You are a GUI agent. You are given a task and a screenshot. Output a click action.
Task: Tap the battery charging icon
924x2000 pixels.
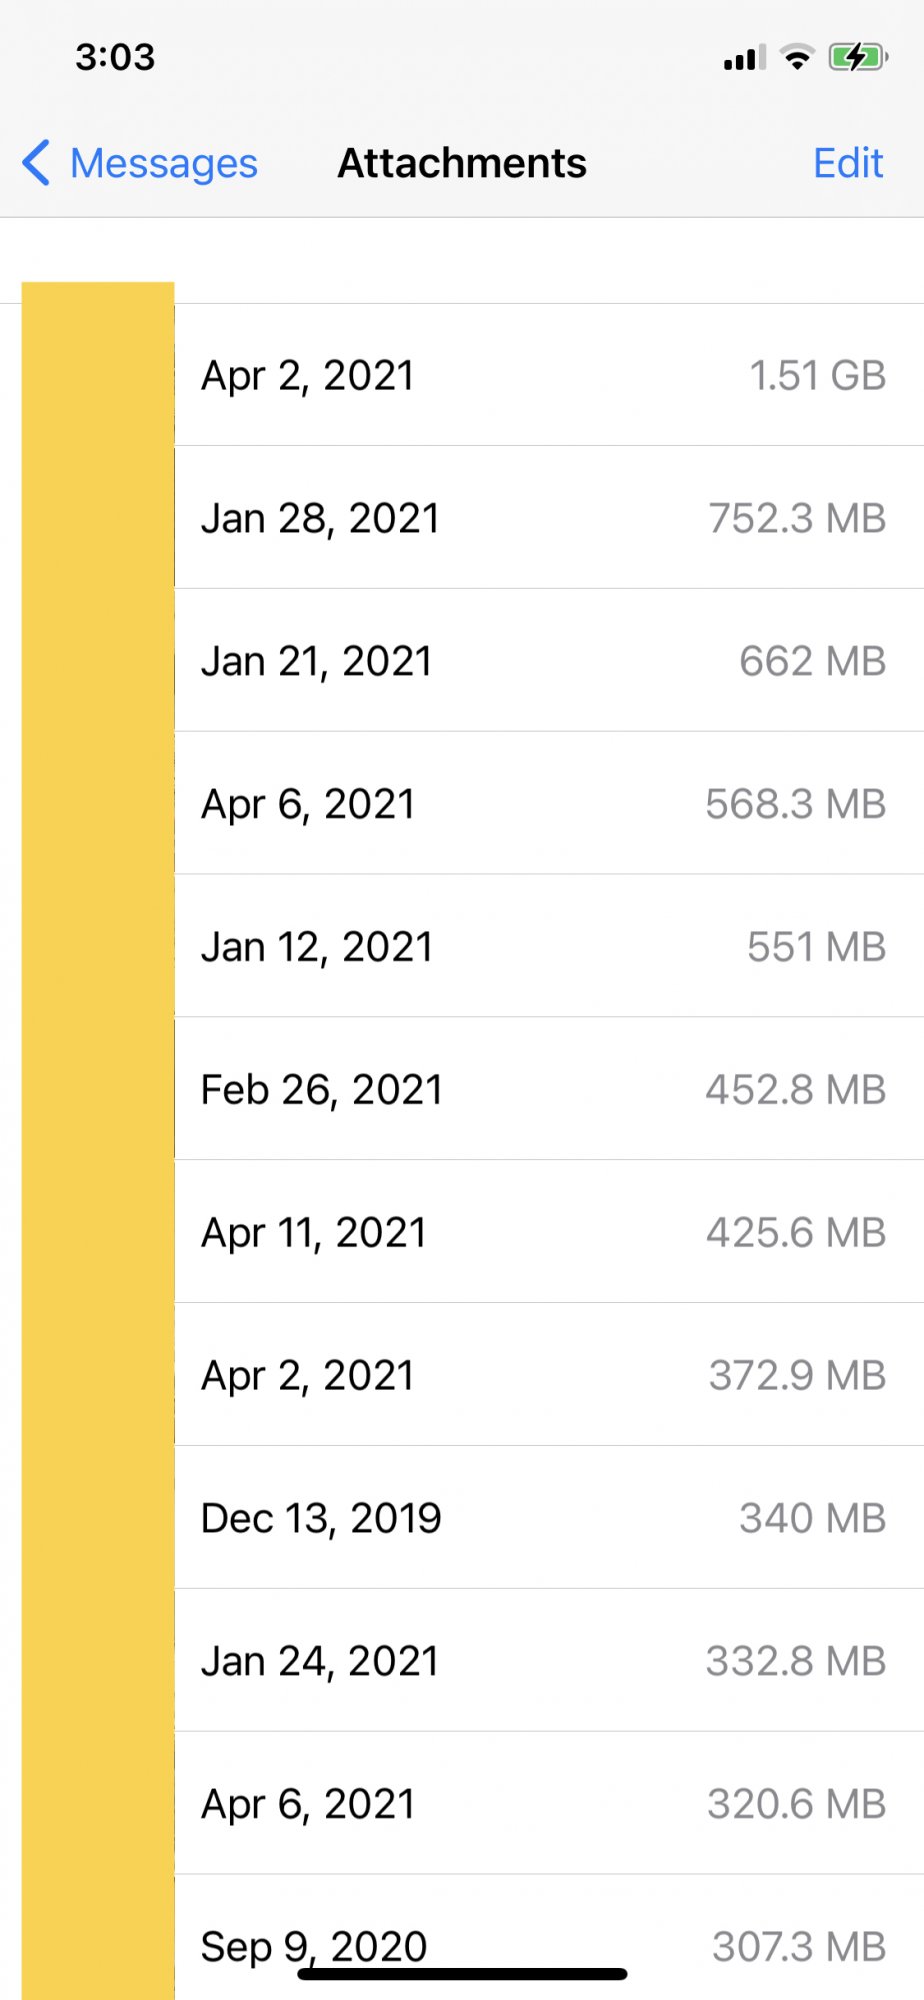[857, 57]
